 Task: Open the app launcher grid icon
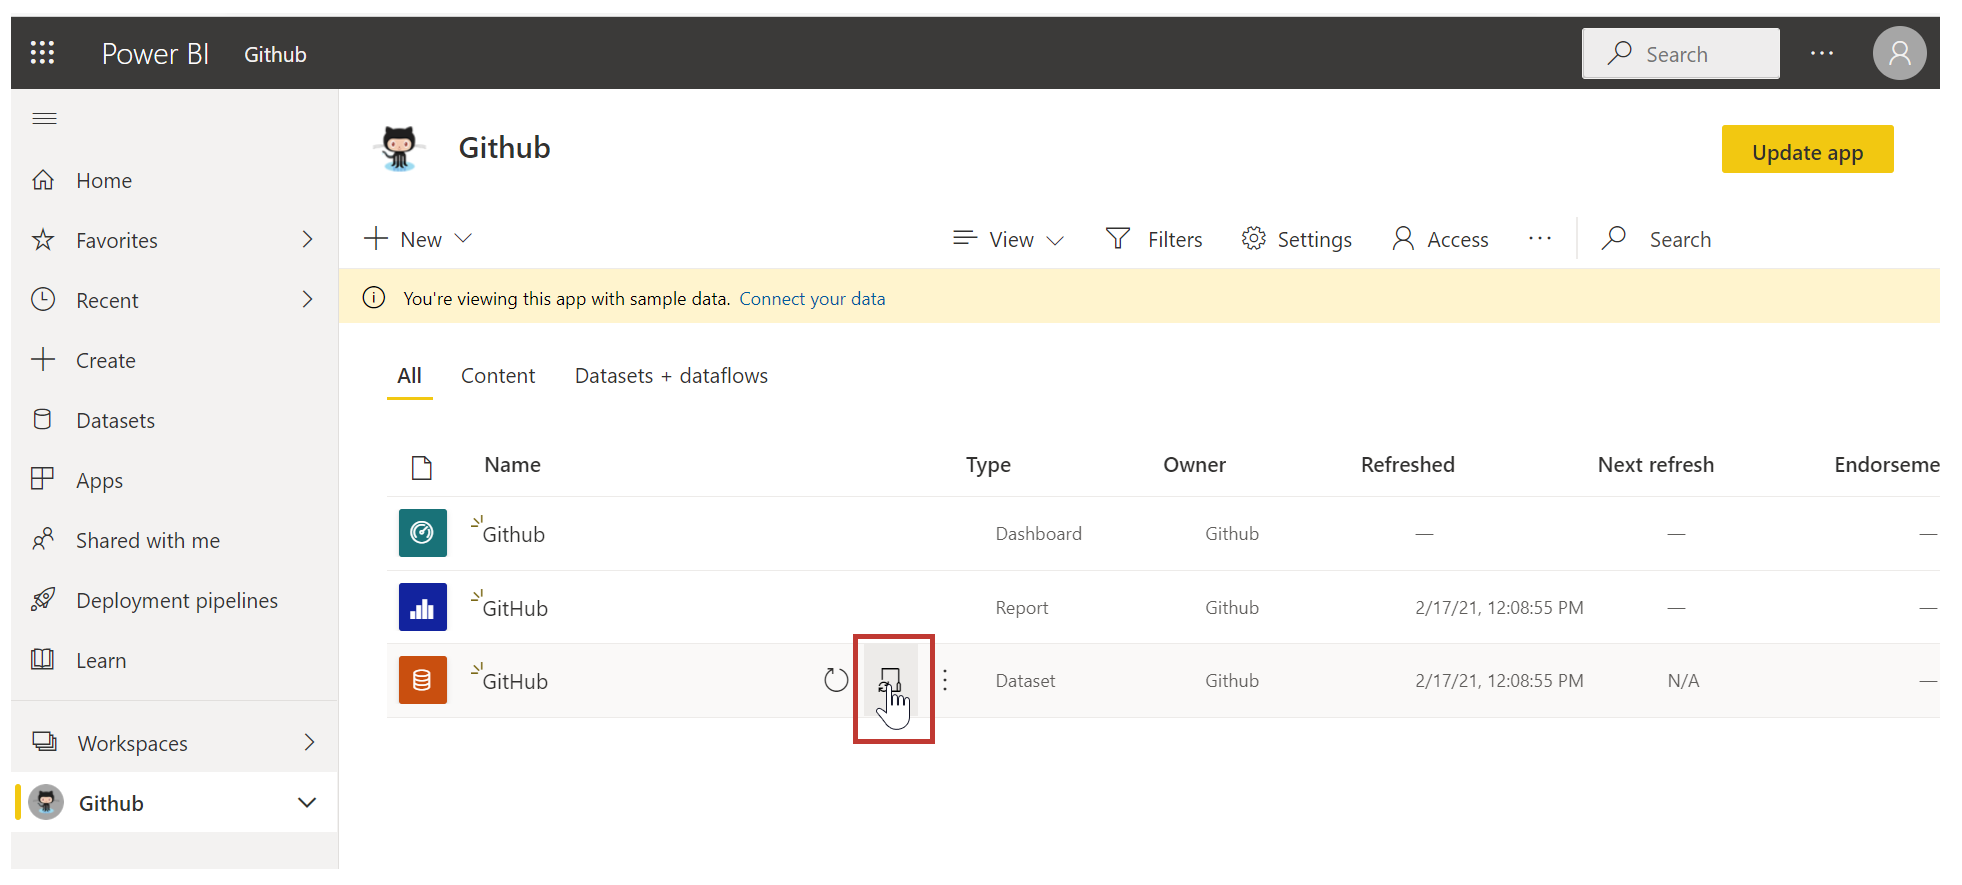[42, 53]
